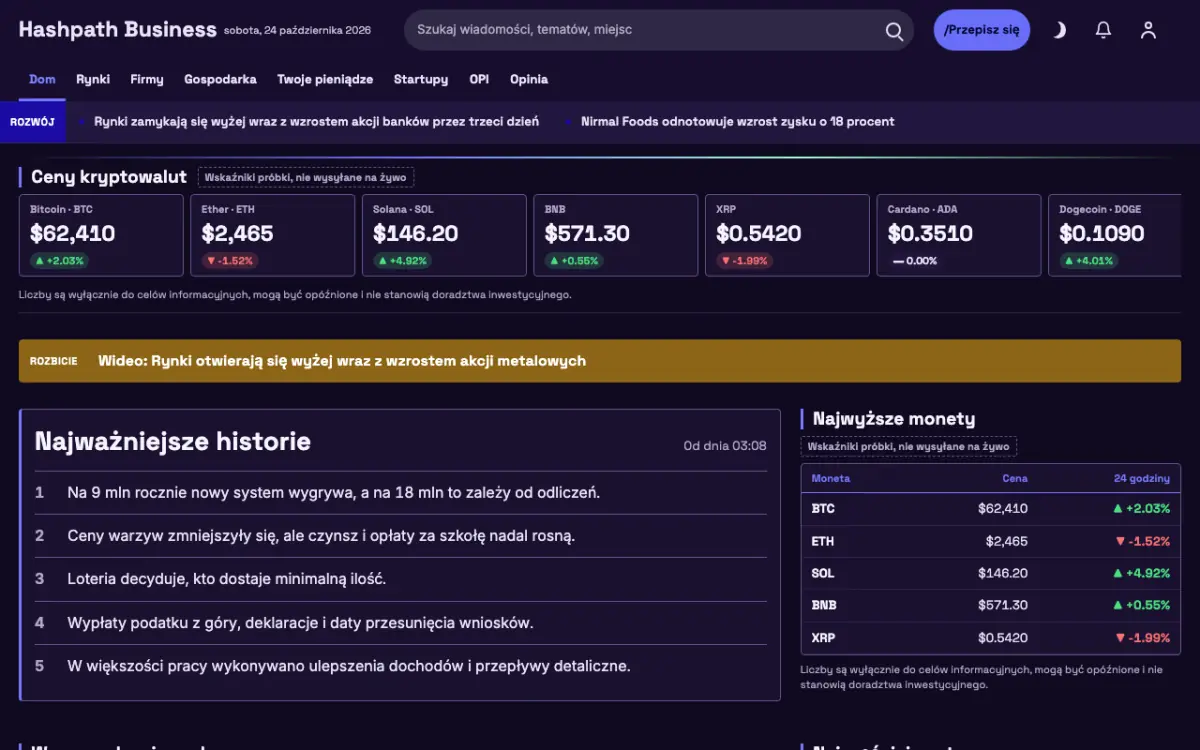
Task: Read story five about retail flows
Action: (349, 666)
